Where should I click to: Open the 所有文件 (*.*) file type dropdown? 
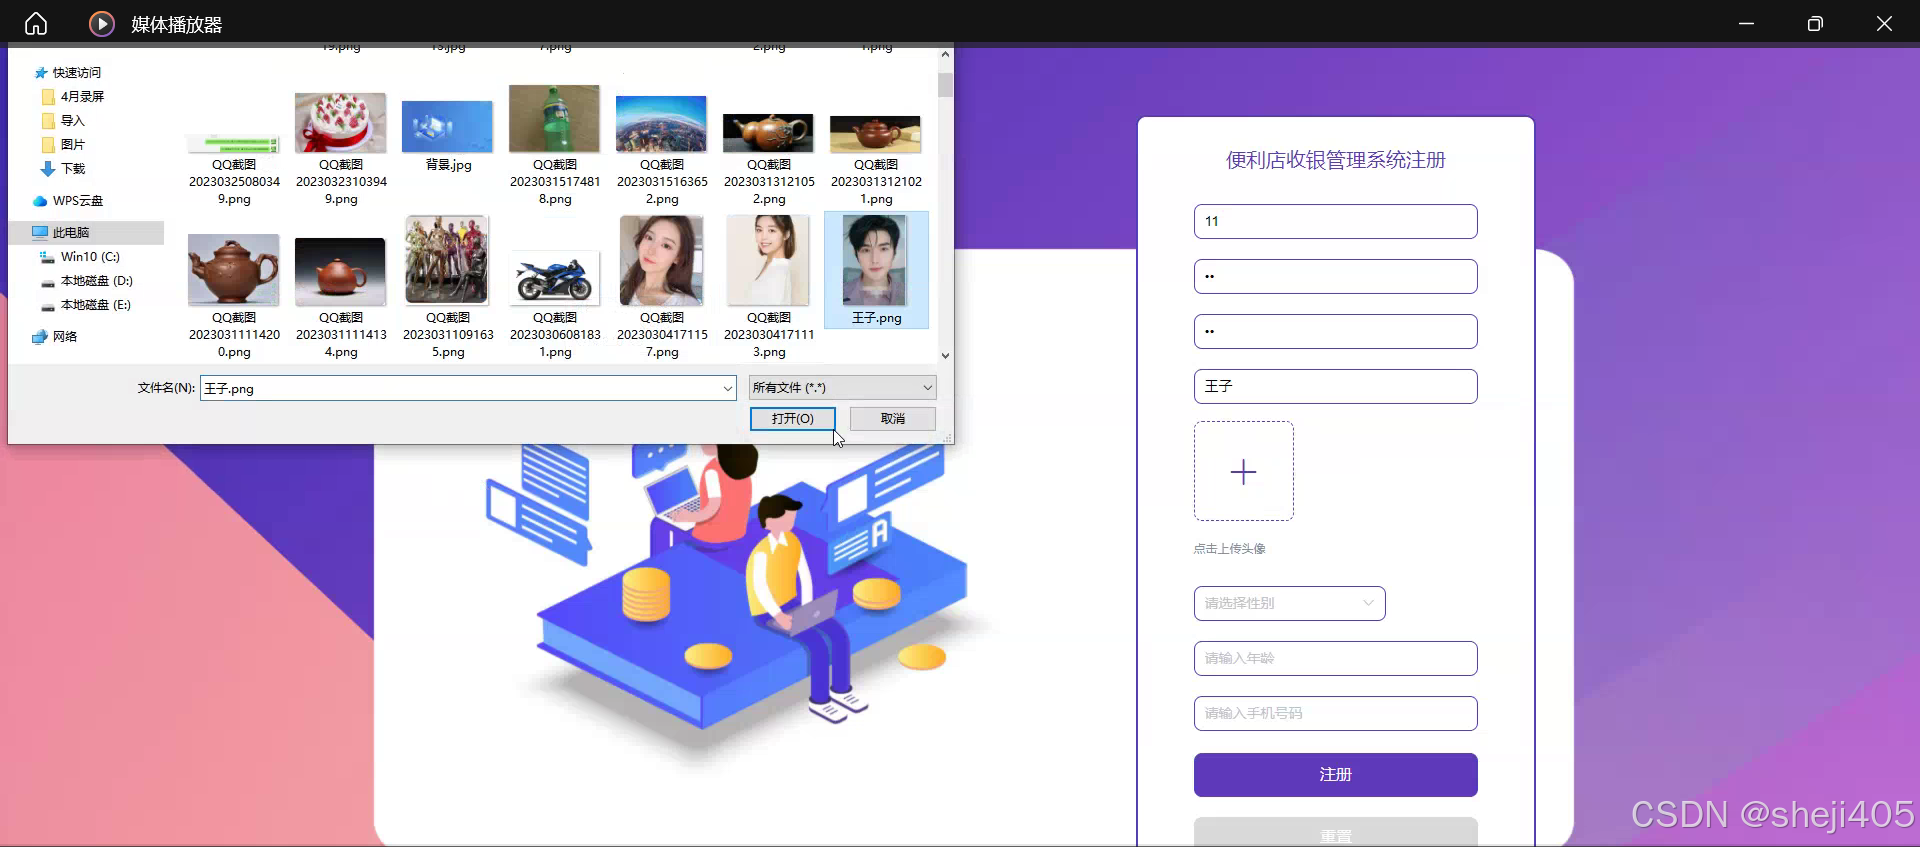[x=842, y=388]
